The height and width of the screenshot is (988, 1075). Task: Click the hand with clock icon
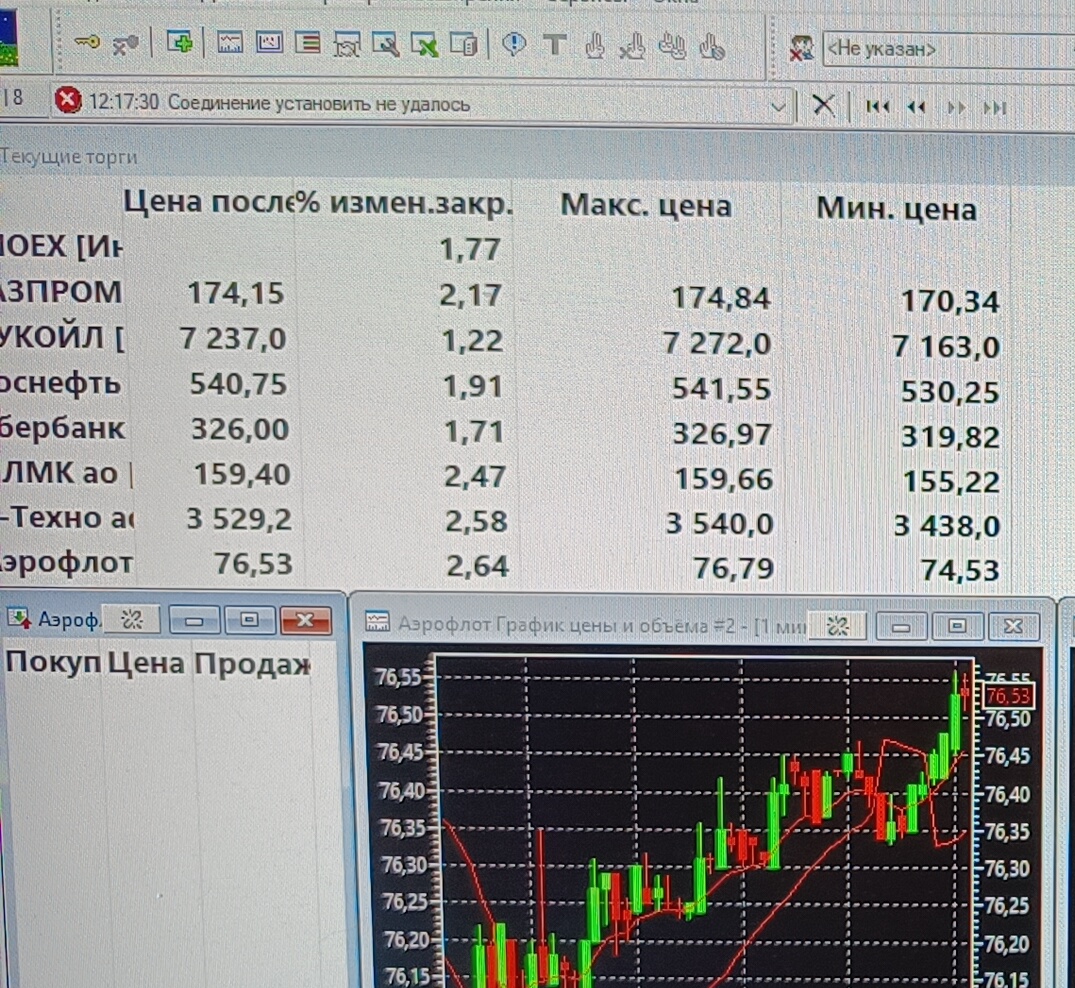tap(712, 47)
